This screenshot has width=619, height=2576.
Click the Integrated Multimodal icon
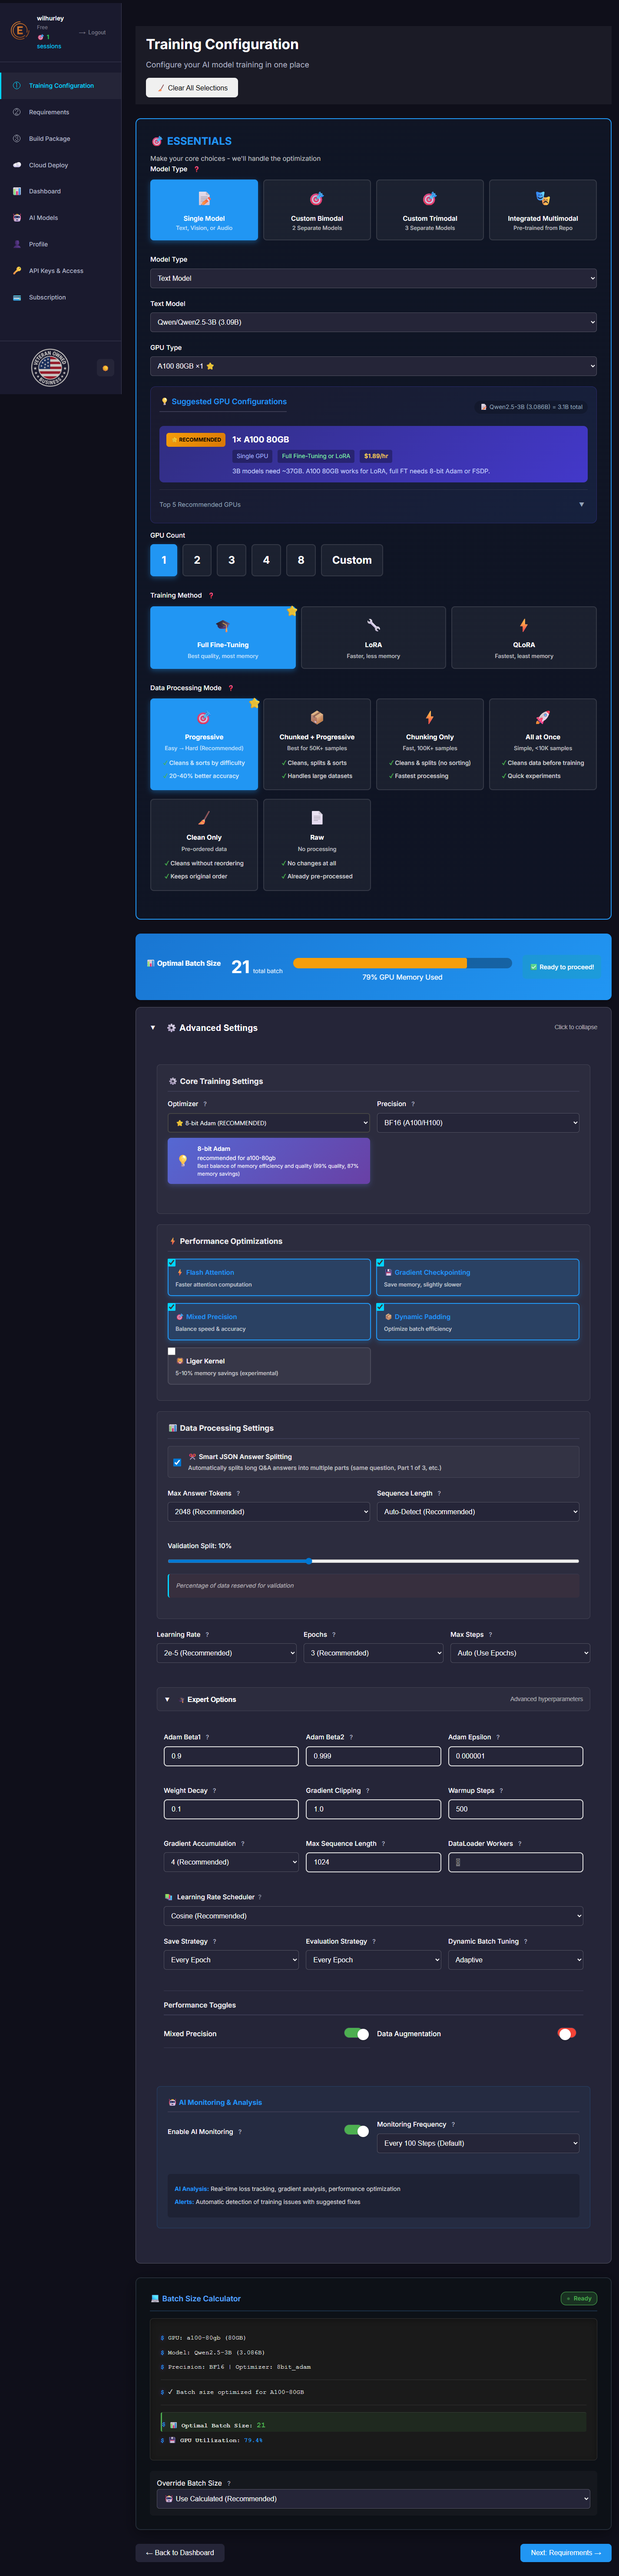point(542,199)
